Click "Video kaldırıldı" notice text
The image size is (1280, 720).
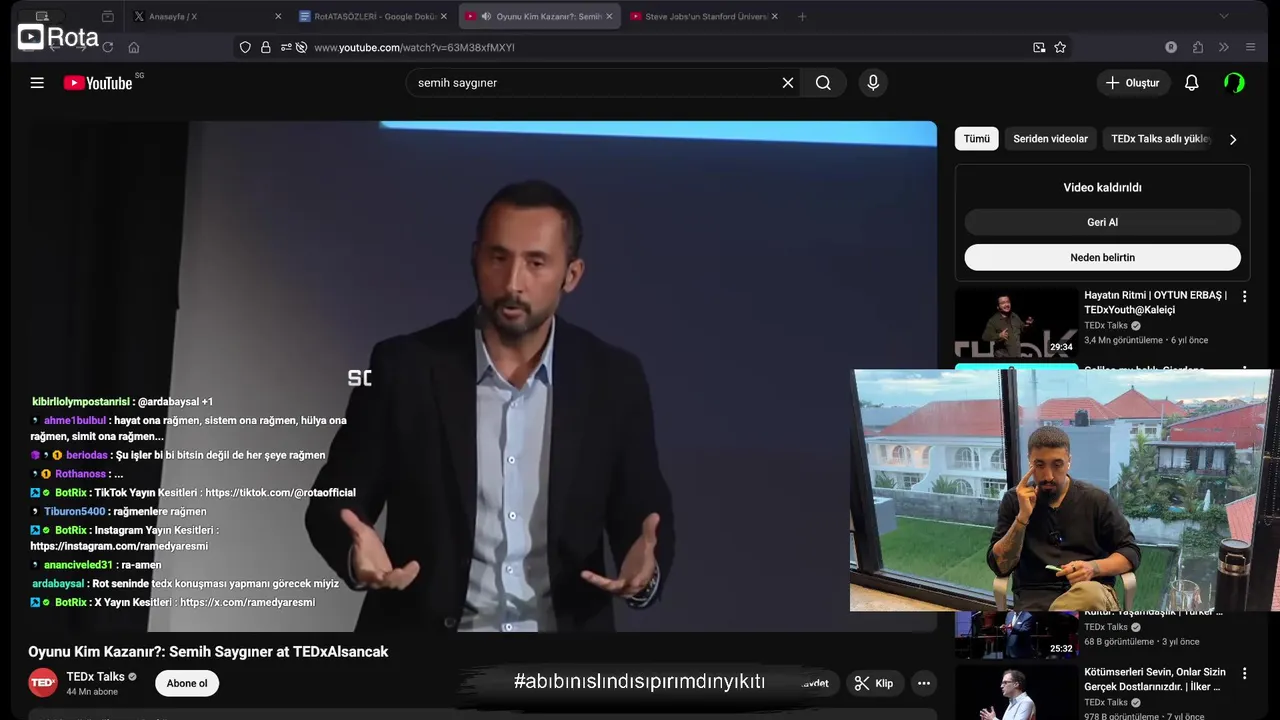[x=1103, y=187]
